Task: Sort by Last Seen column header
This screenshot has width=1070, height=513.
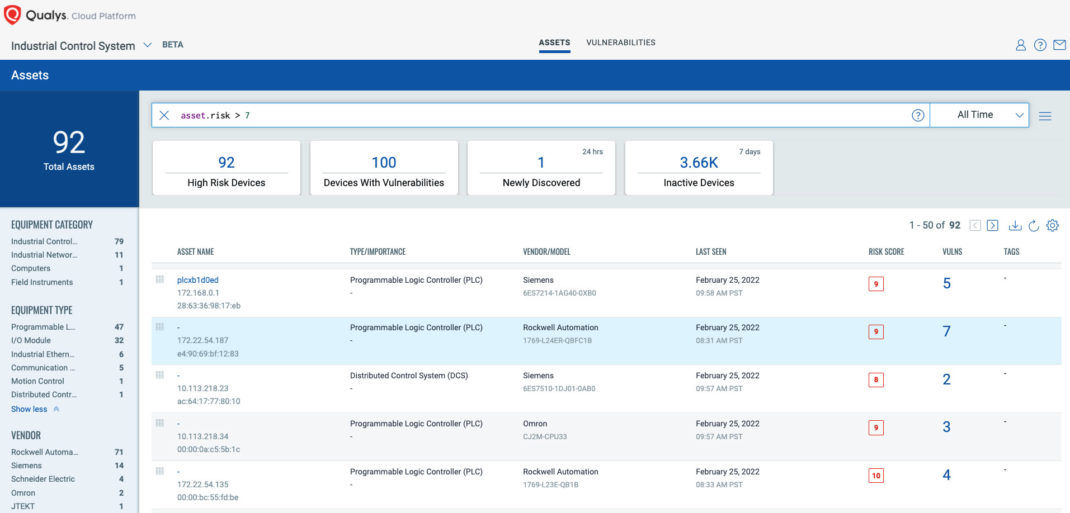Action: pyautogui.click(x=710, y=252)
